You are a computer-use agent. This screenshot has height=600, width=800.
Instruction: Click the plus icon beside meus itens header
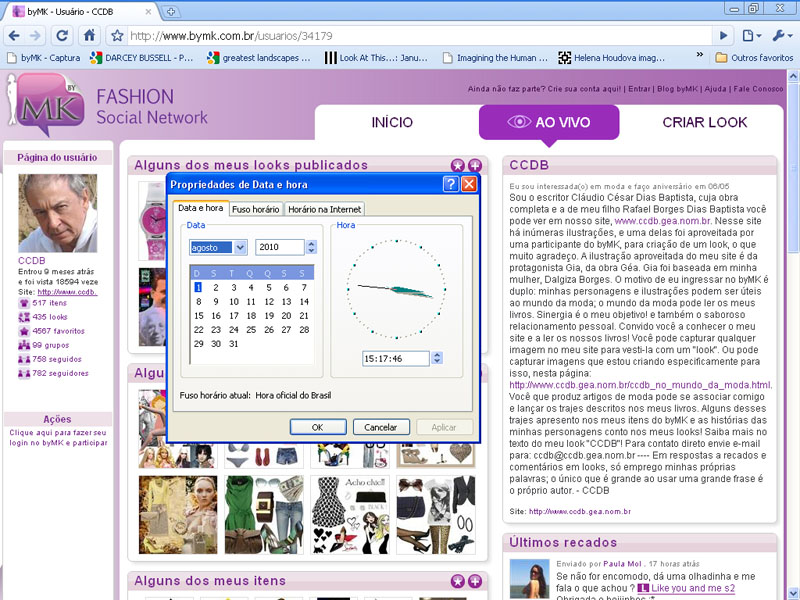click(475, 581)
